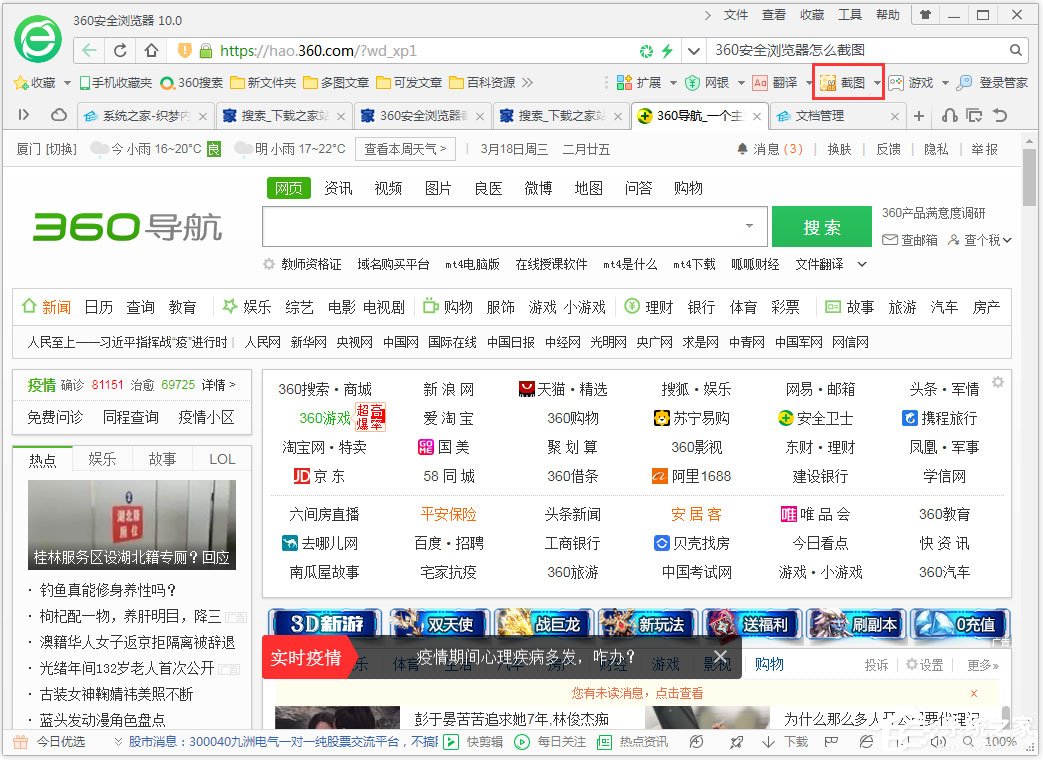Screen dimensions: 1043x760
Task: Click the 翻译 translate icon
Action: coord(761,82)
